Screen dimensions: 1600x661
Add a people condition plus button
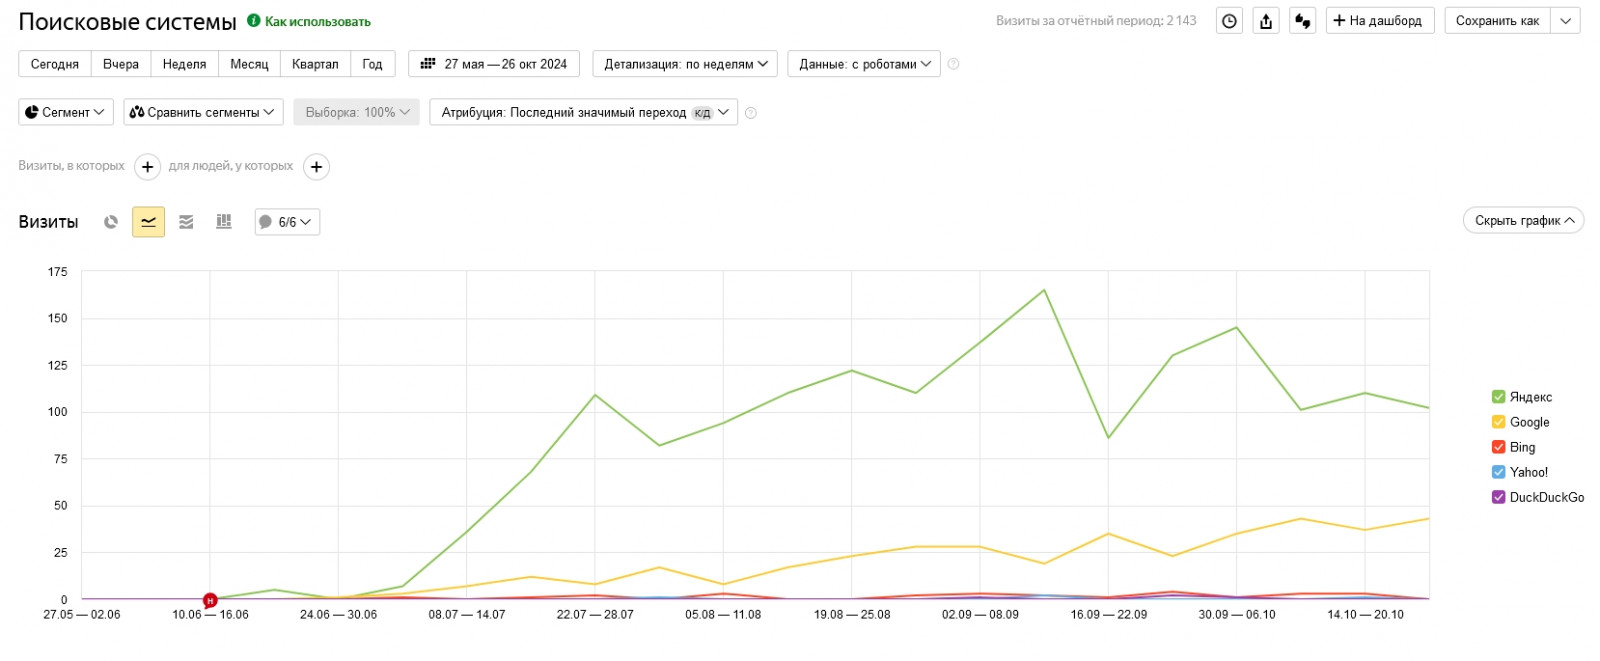point(316,167)
